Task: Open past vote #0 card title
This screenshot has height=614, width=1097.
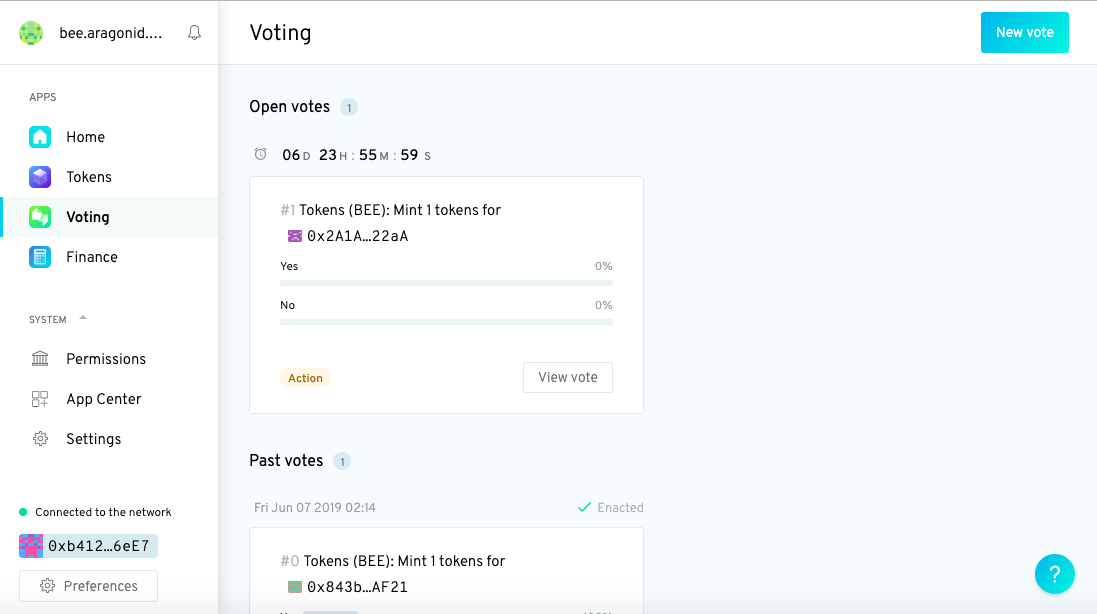Action: coord(392,561)
